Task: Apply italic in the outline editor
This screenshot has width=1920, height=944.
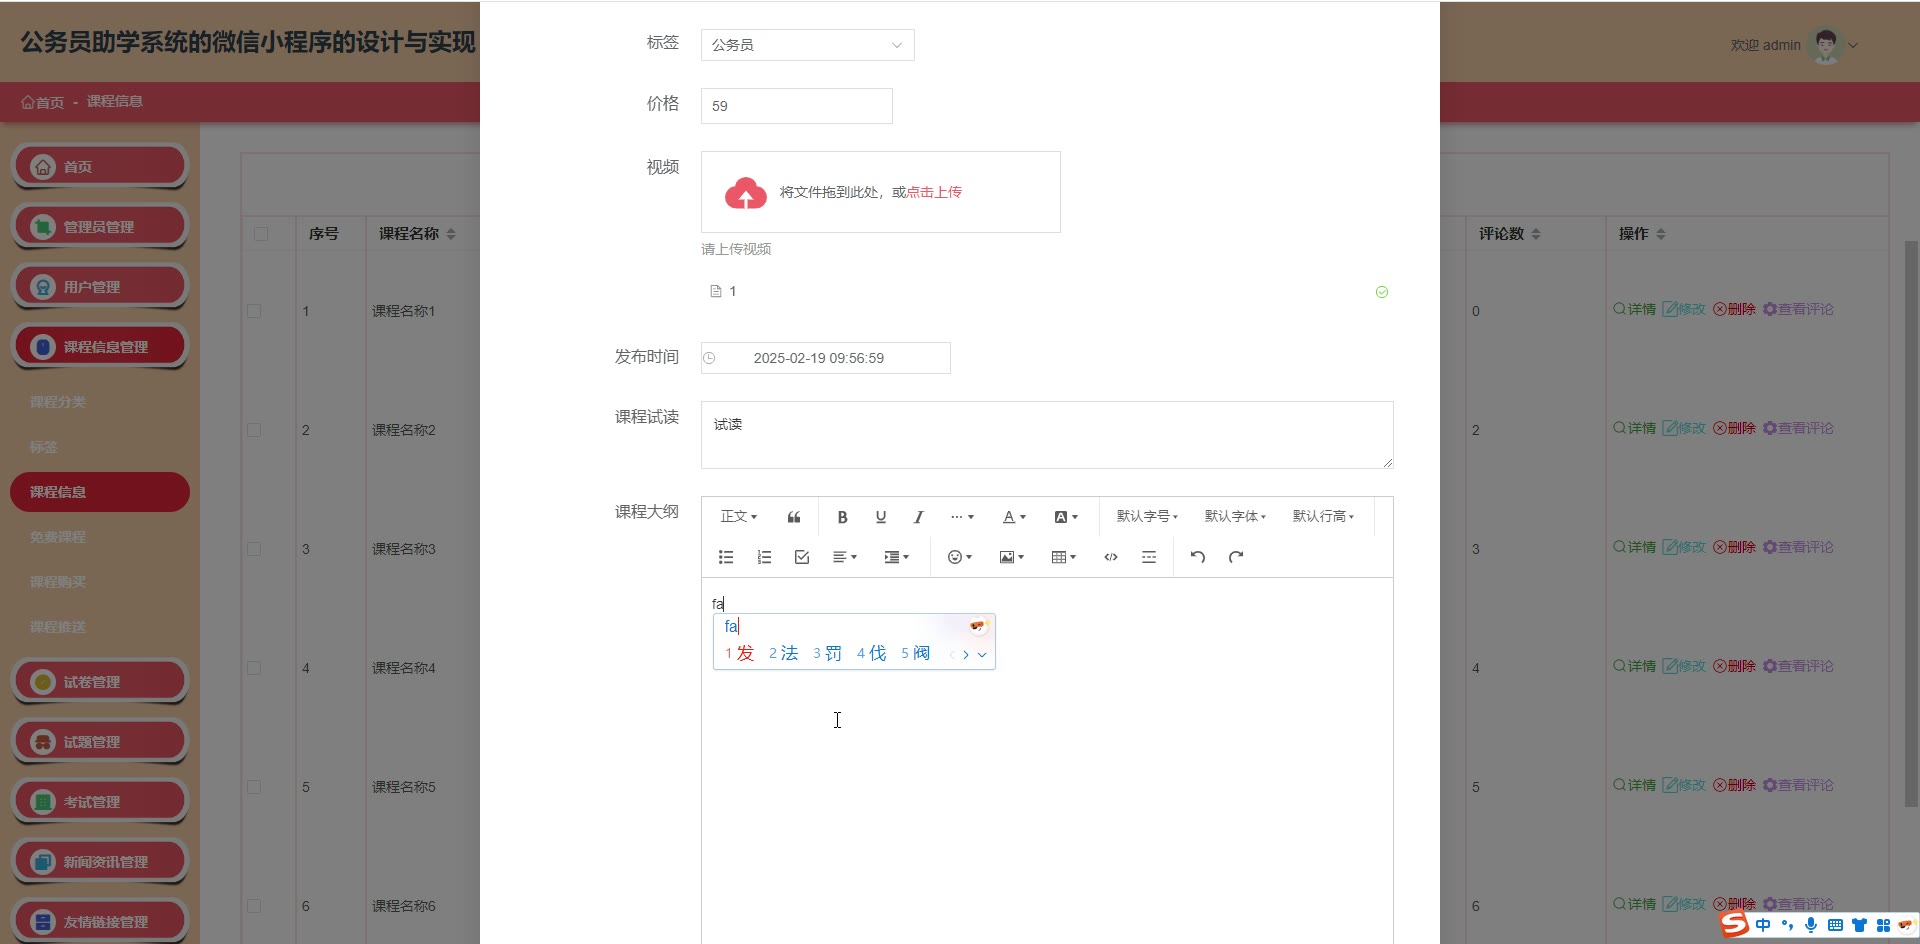Action: 918,517
